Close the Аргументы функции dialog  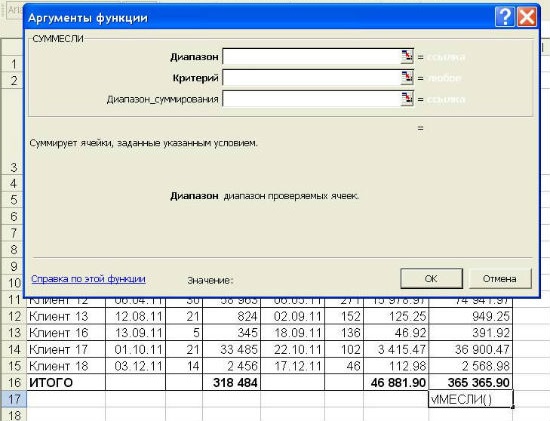pos(527,16)
